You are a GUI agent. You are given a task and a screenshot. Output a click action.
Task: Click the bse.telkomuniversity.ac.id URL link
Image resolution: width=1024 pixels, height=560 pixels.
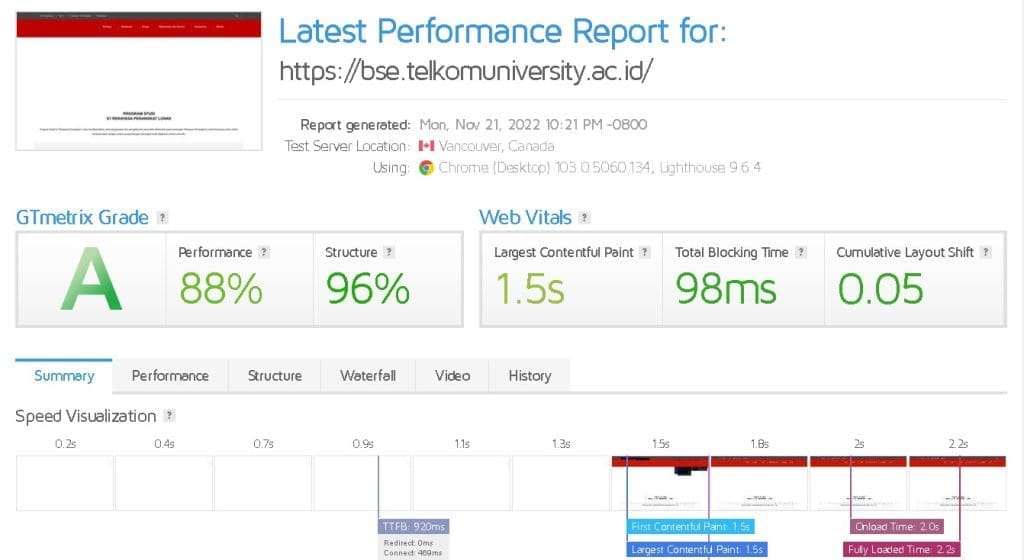466,70
